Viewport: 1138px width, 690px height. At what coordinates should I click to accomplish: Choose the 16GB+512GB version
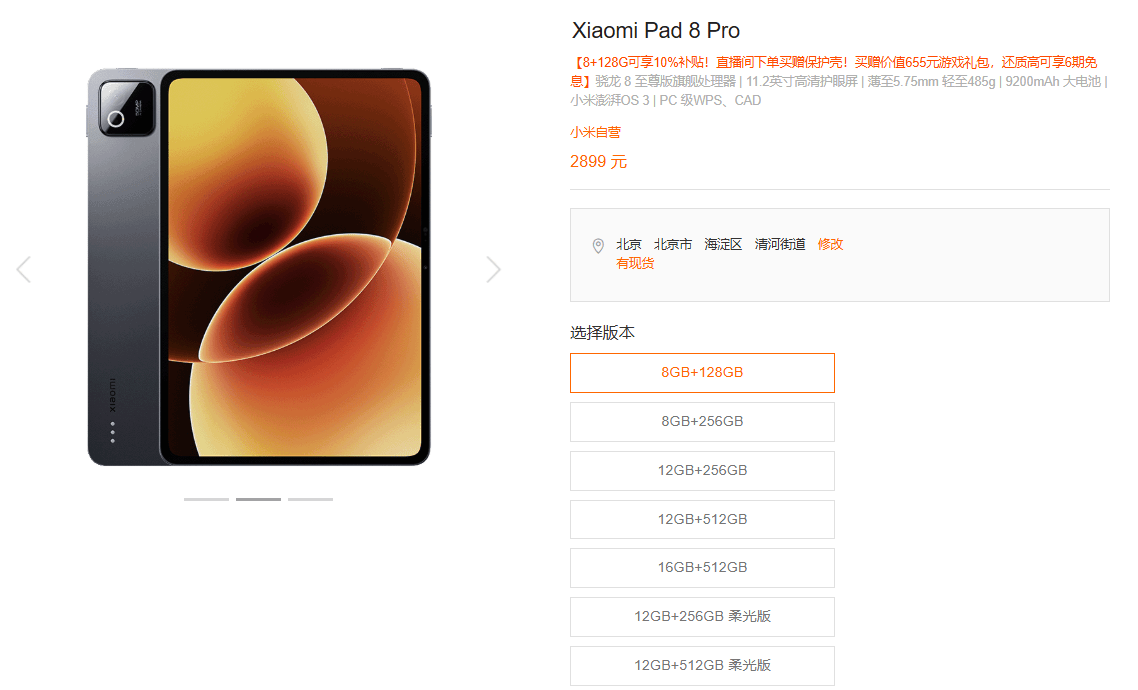702,568
